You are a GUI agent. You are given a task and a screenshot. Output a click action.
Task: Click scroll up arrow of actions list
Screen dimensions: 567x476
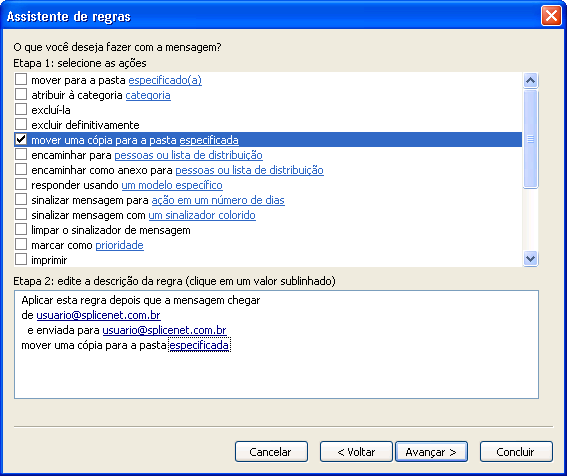pos(530,80)
